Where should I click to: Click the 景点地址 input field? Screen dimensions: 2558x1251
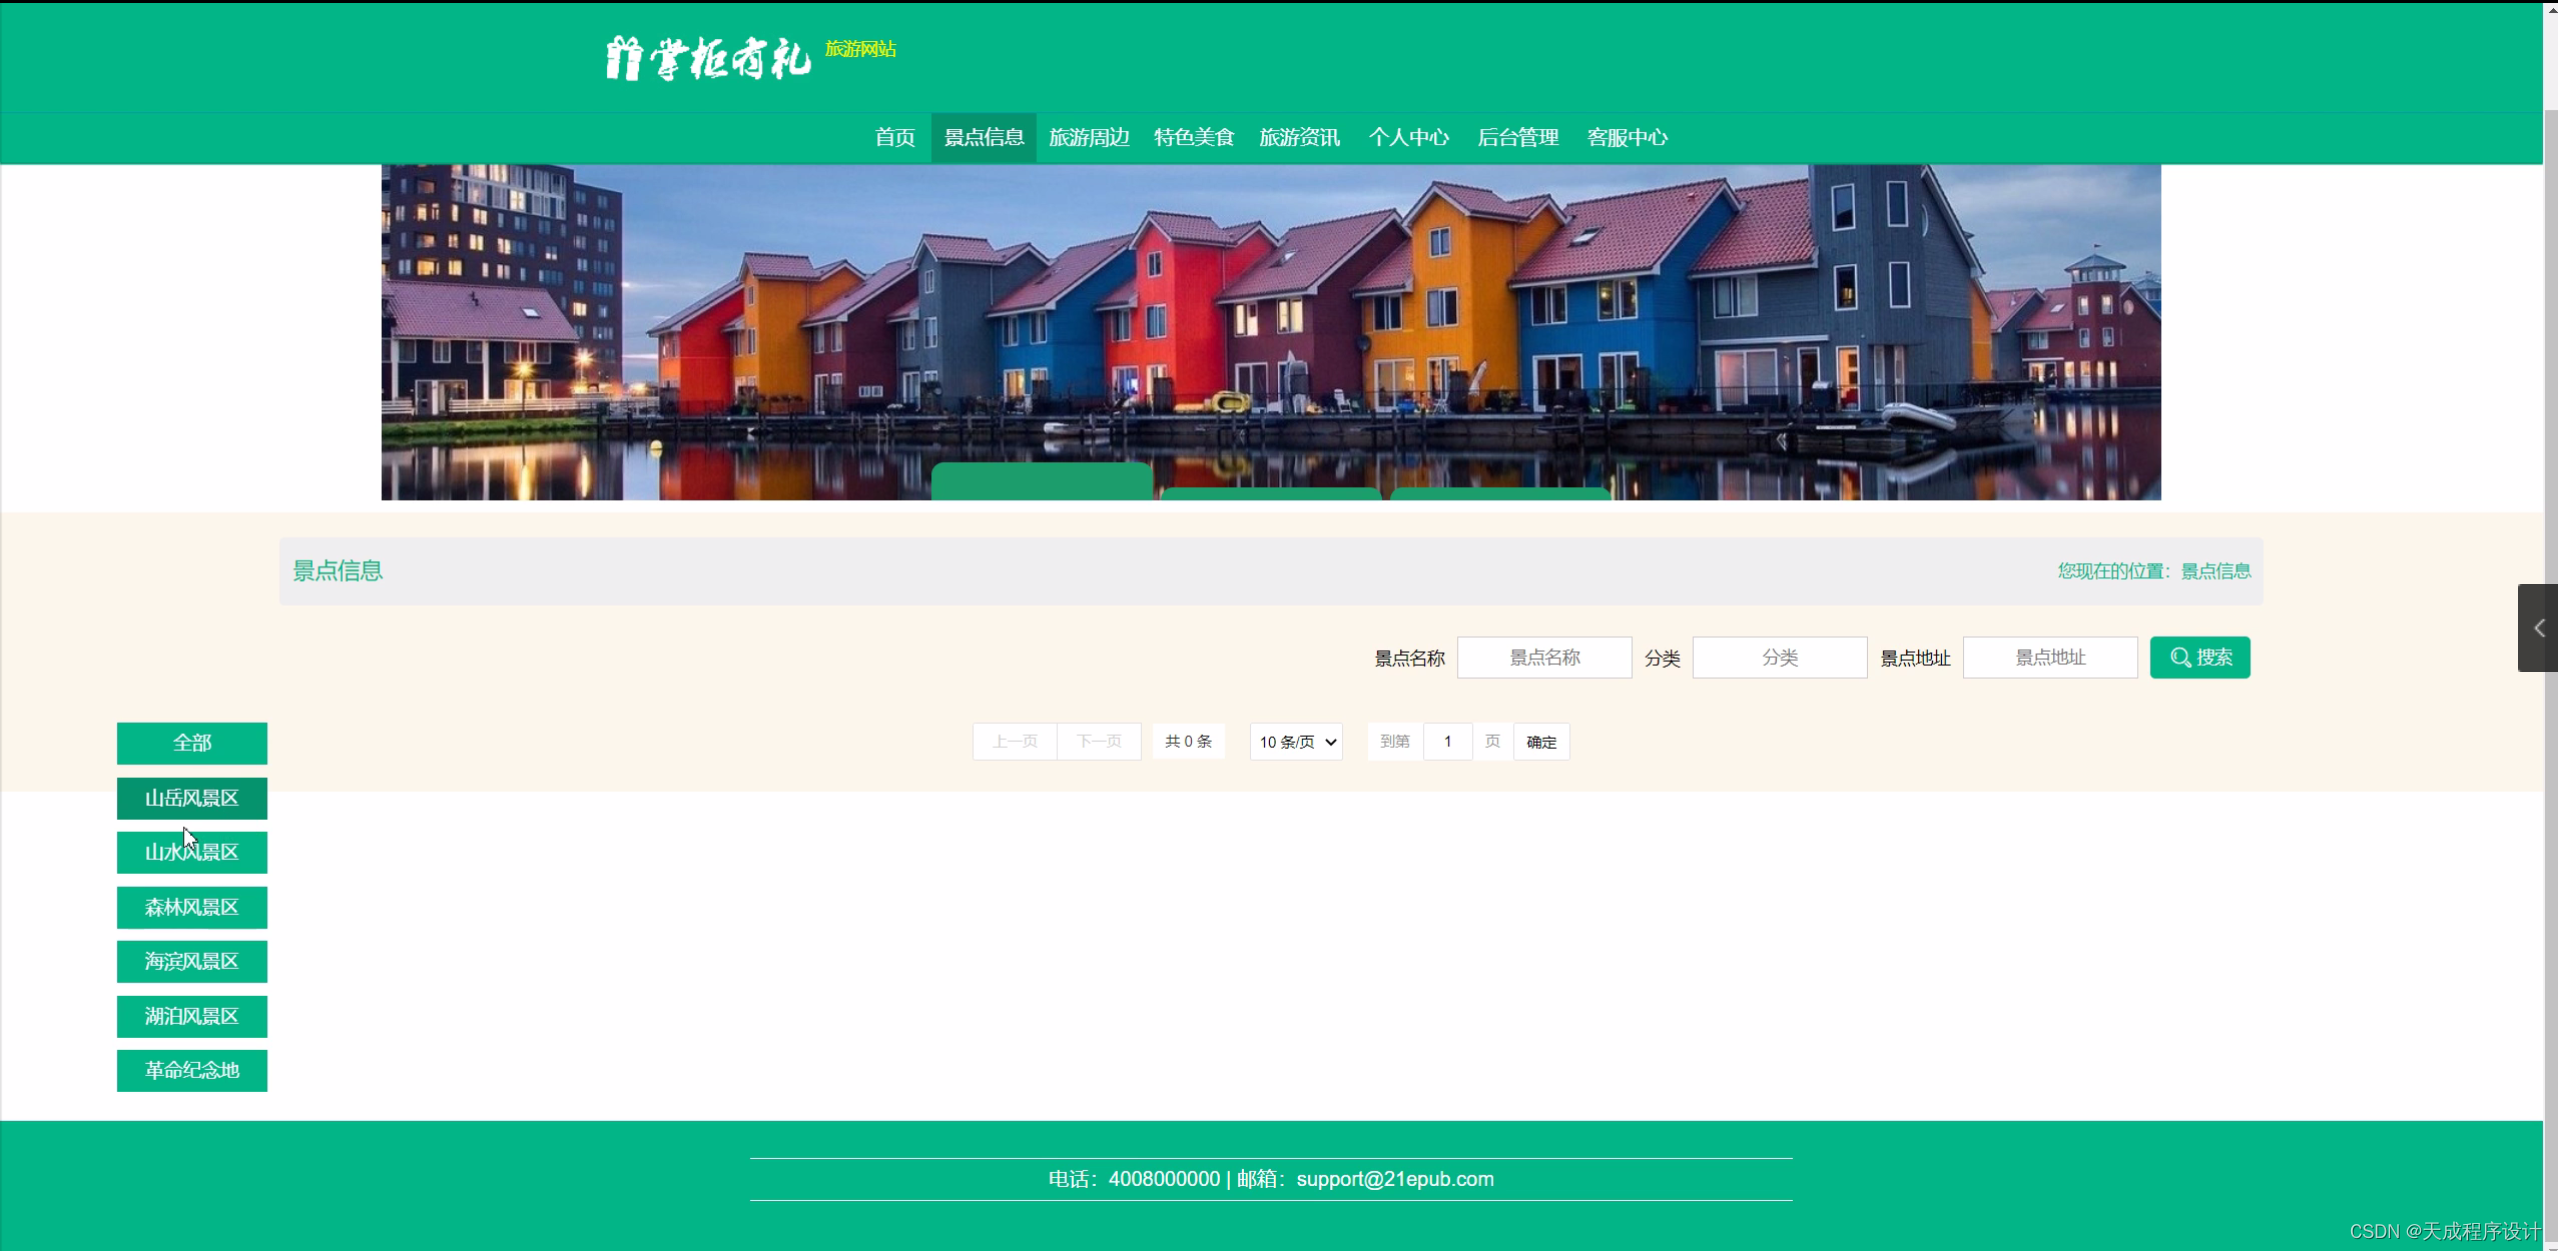(x=2049, y=658)
